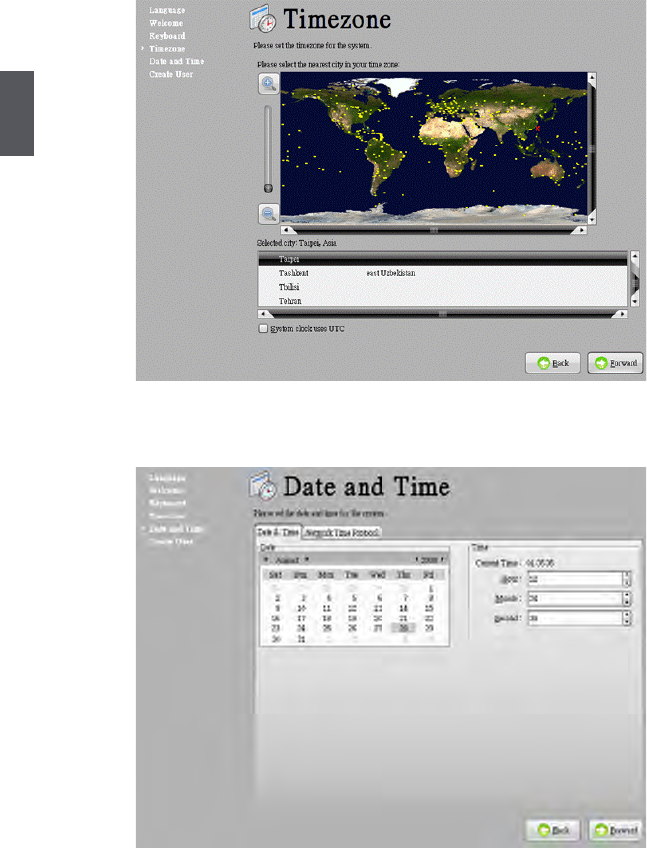Go to next year after 2008

click(443, 559)
